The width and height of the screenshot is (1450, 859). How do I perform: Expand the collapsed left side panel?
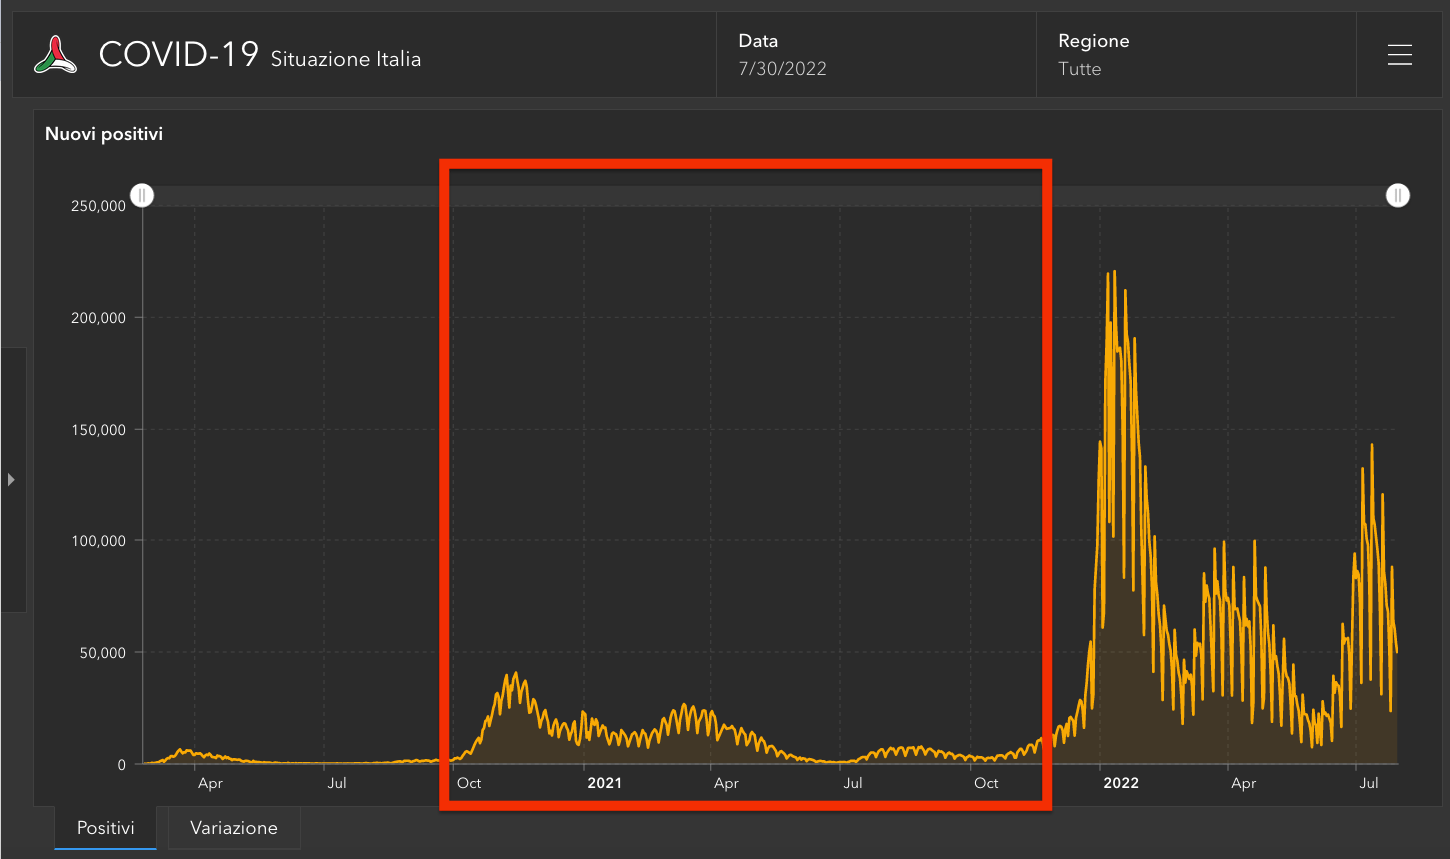point(11,480)
